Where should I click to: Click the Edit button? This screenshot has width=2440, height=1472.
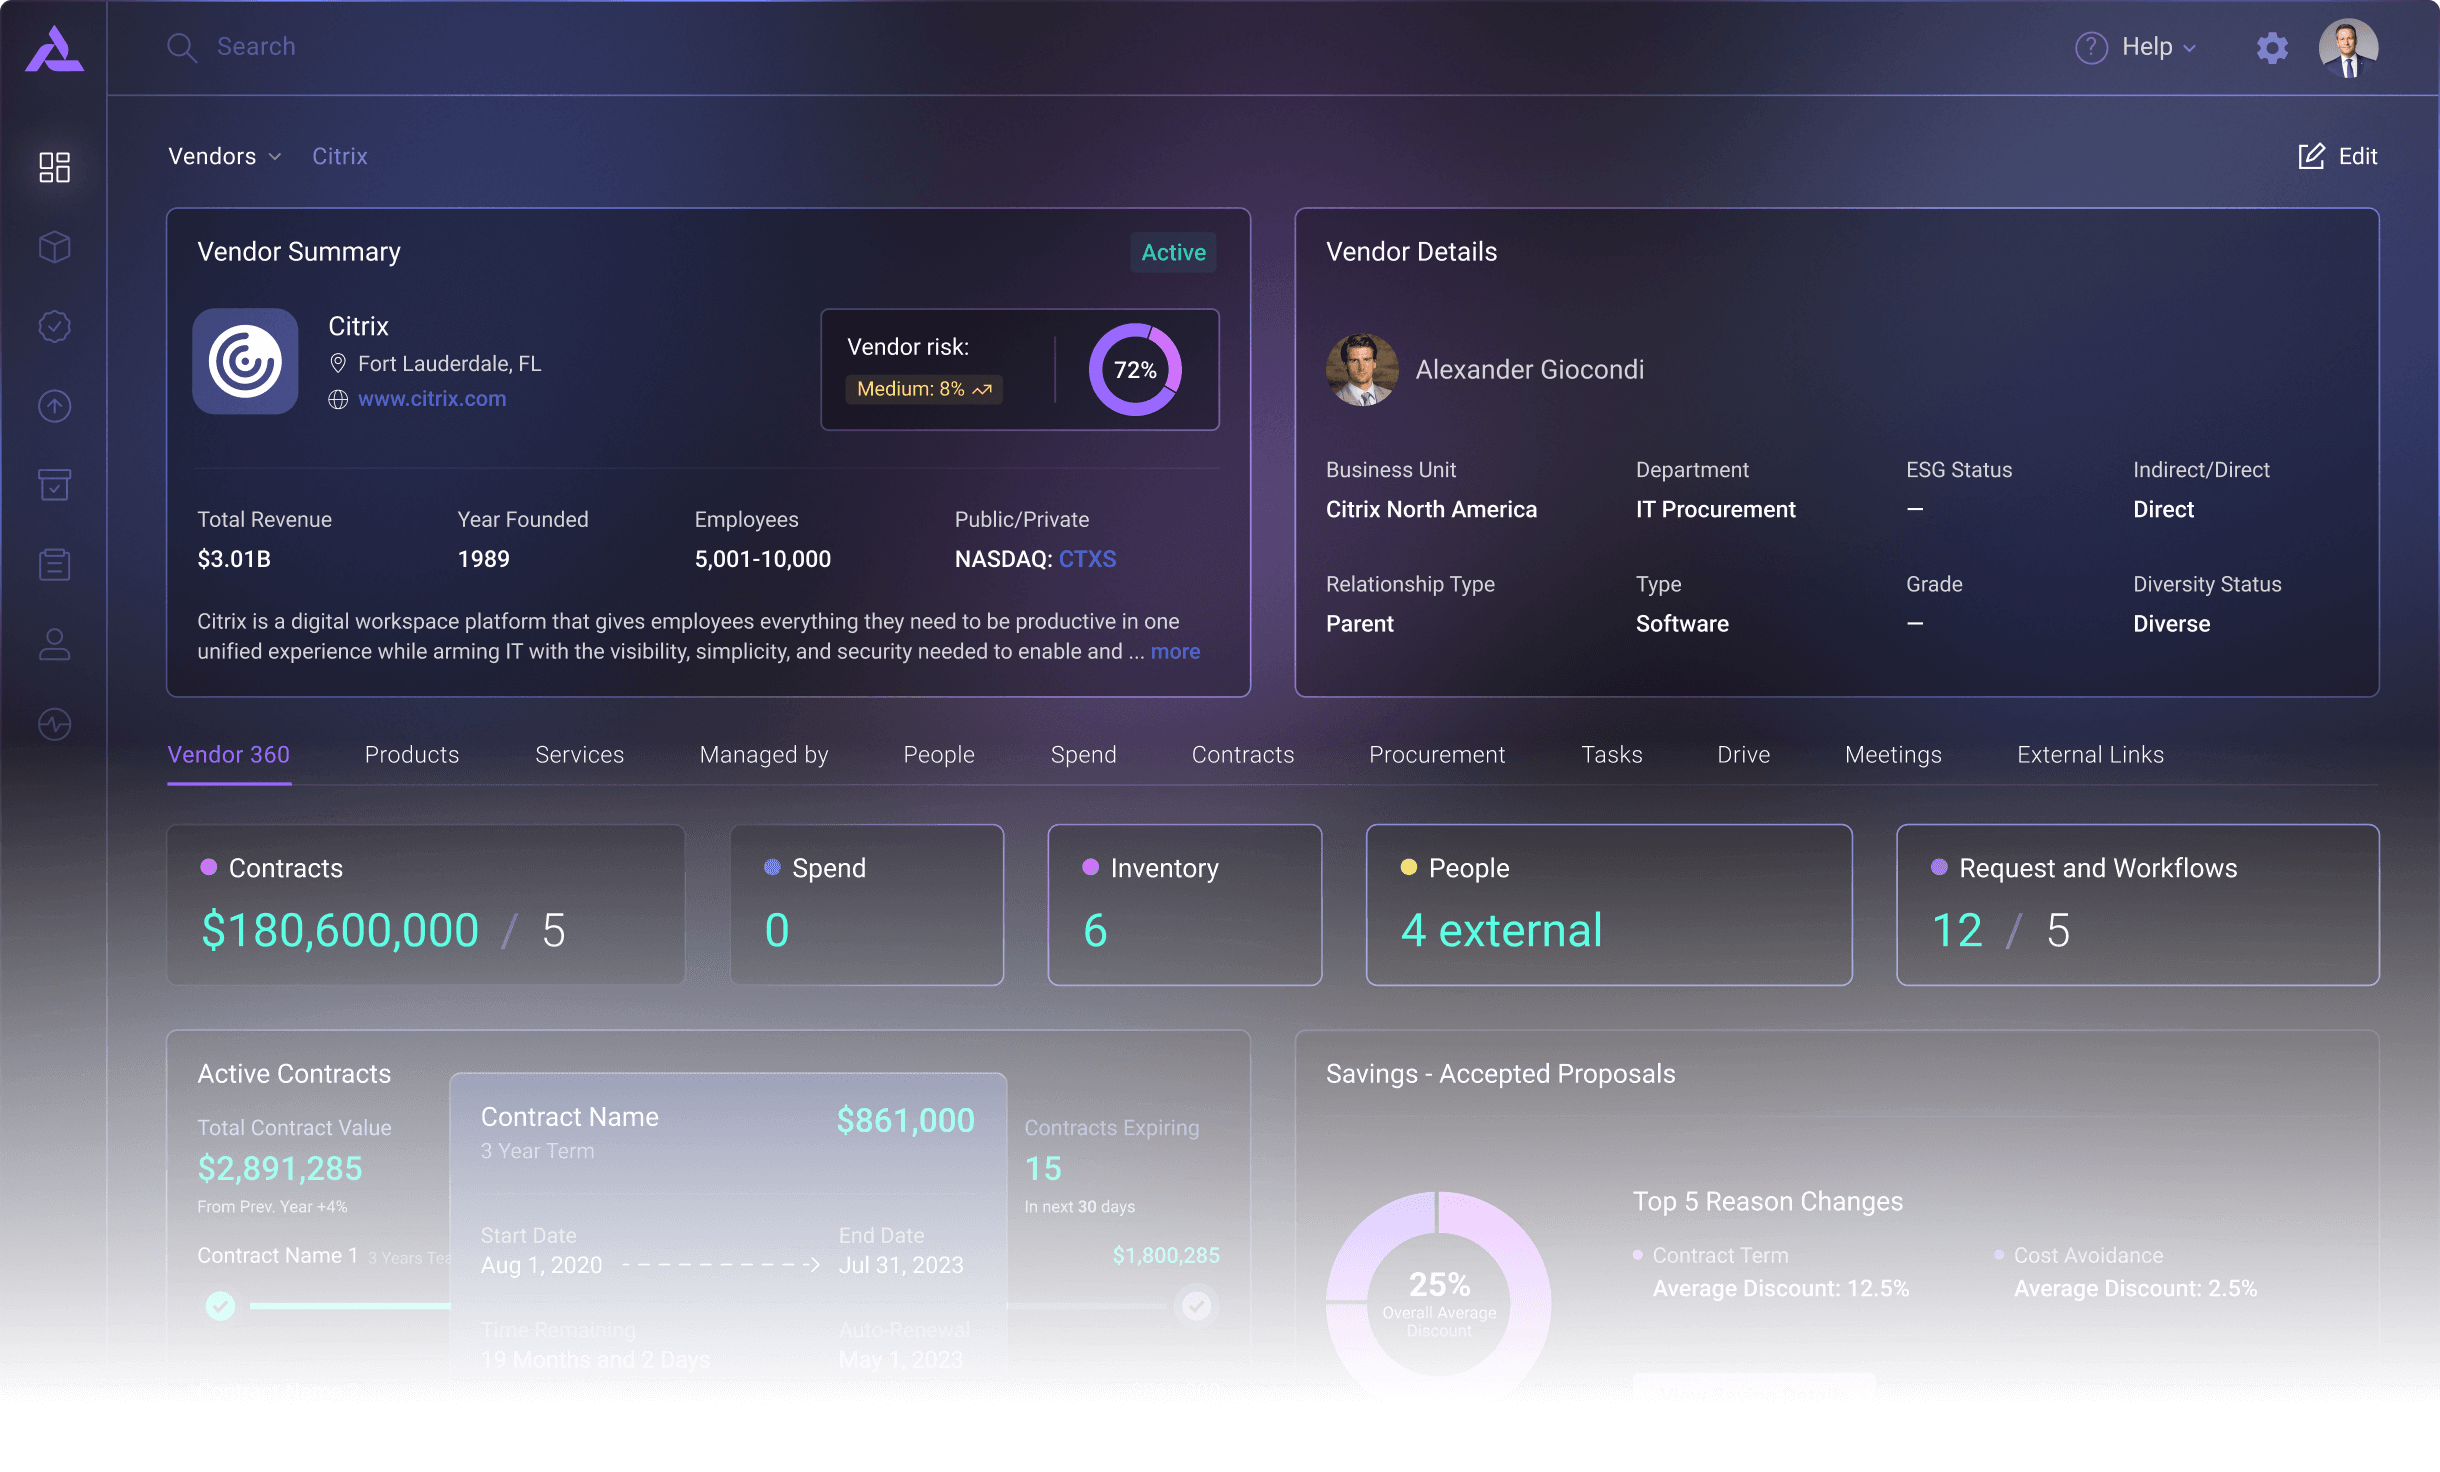point(2337,156)
